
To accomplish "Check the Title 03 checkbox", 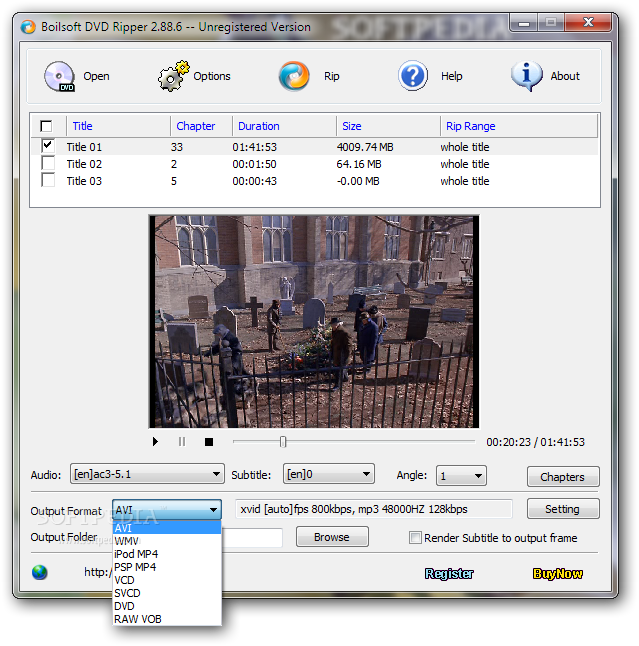I will coord(48,180).
